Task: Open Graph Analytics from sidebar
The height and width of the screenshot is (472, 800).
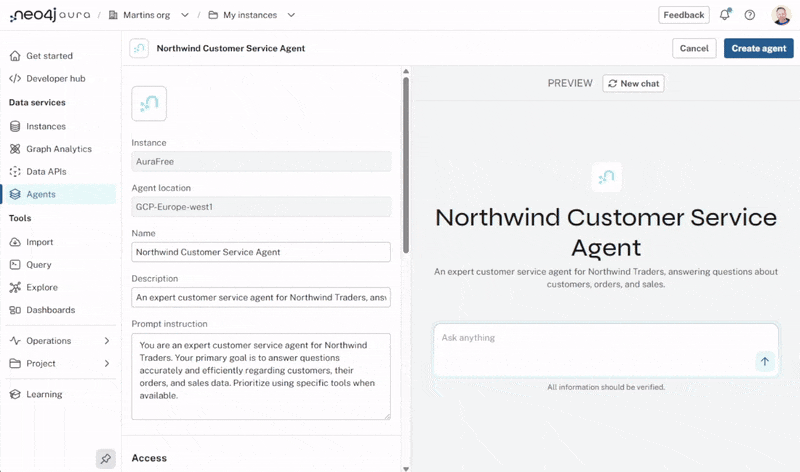Action: [58, 149]
